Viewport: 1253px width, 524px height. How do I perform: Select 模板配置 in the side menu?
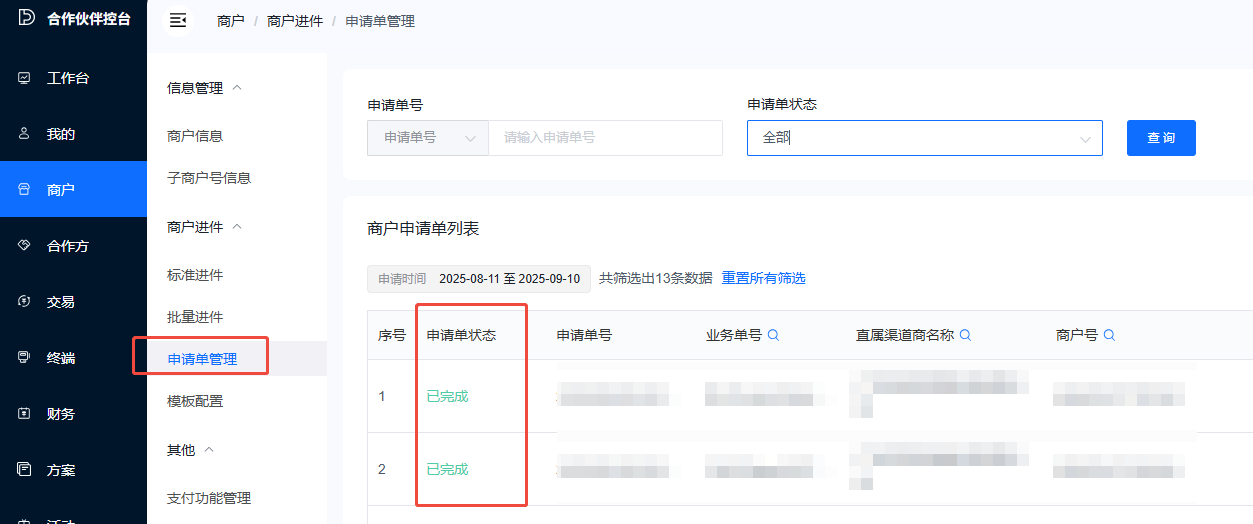coord(195,401)
